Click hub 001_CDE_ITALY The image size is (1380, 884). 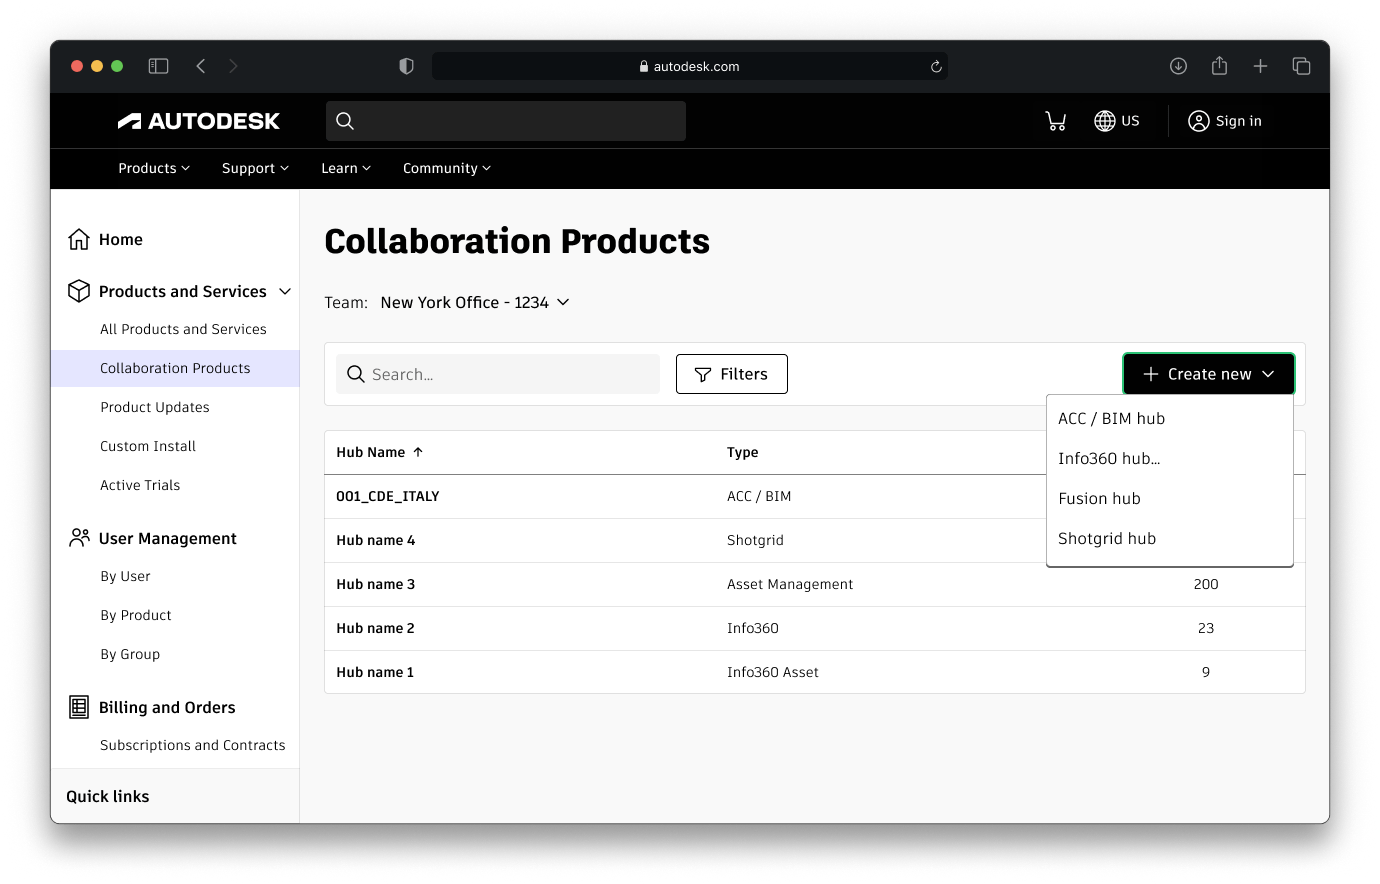(x=388, y=496)
